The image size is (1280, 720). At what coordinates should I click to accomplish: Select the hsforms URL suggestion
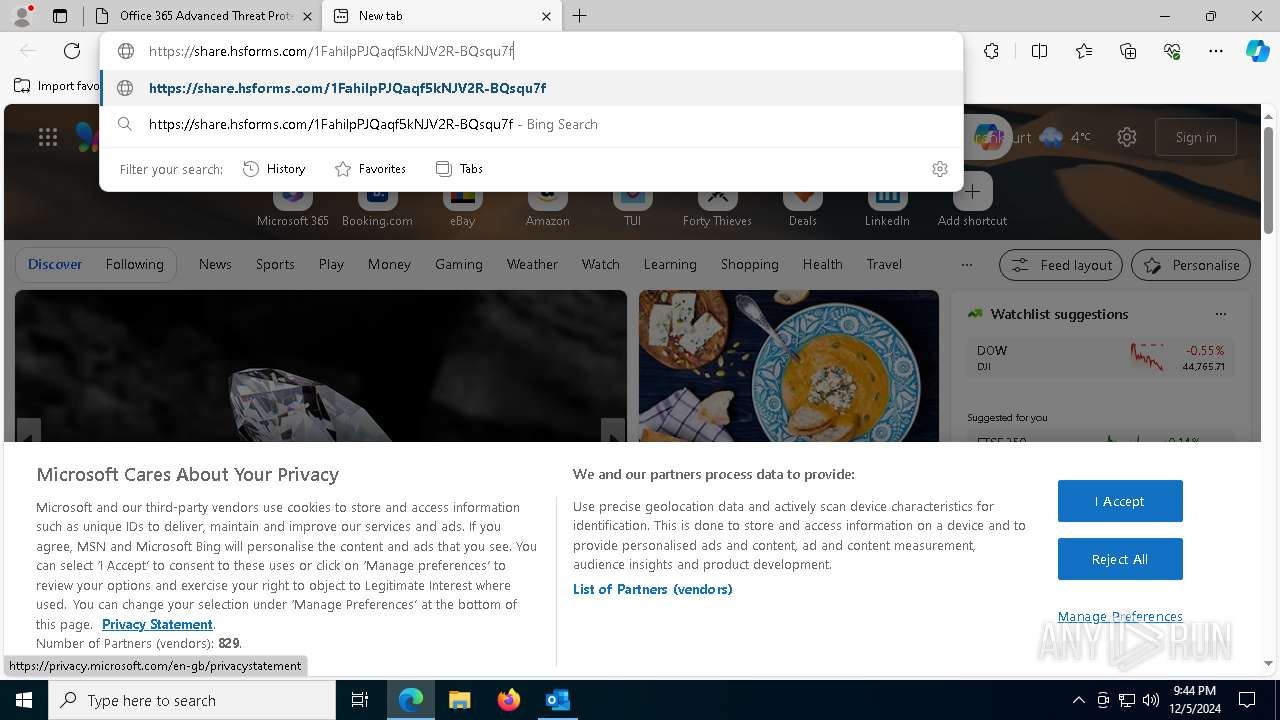531,88
